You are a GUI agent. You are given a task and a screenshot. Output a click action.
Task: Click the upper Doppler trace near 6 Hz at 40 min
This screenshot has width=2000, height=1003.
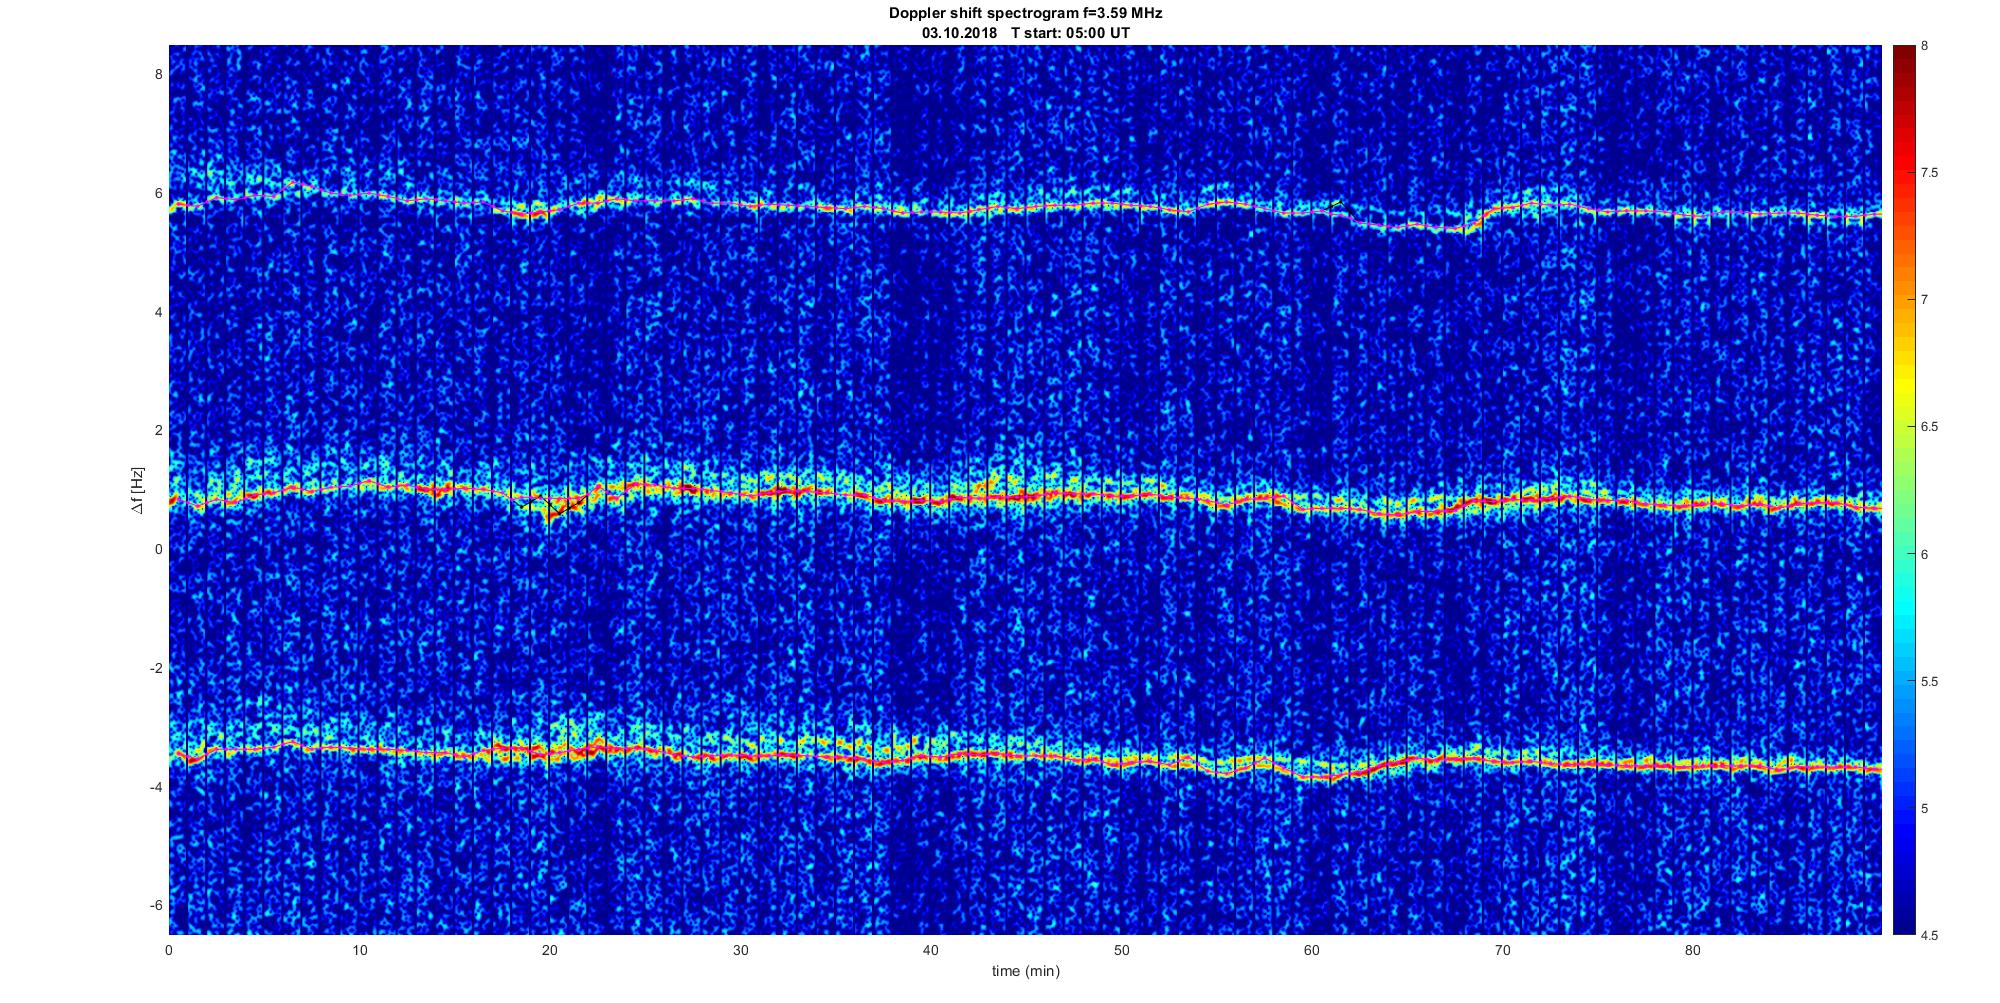pyautogui.click(x=931, y=212)
